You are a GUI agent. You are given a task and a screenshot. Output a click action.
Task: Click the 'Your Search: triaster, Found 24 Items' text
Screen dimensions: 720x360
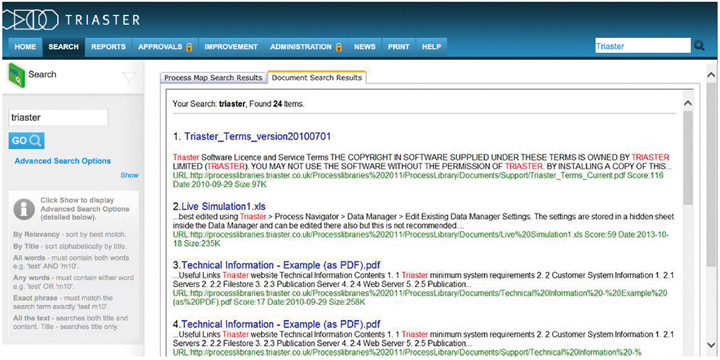coord(238,104)
